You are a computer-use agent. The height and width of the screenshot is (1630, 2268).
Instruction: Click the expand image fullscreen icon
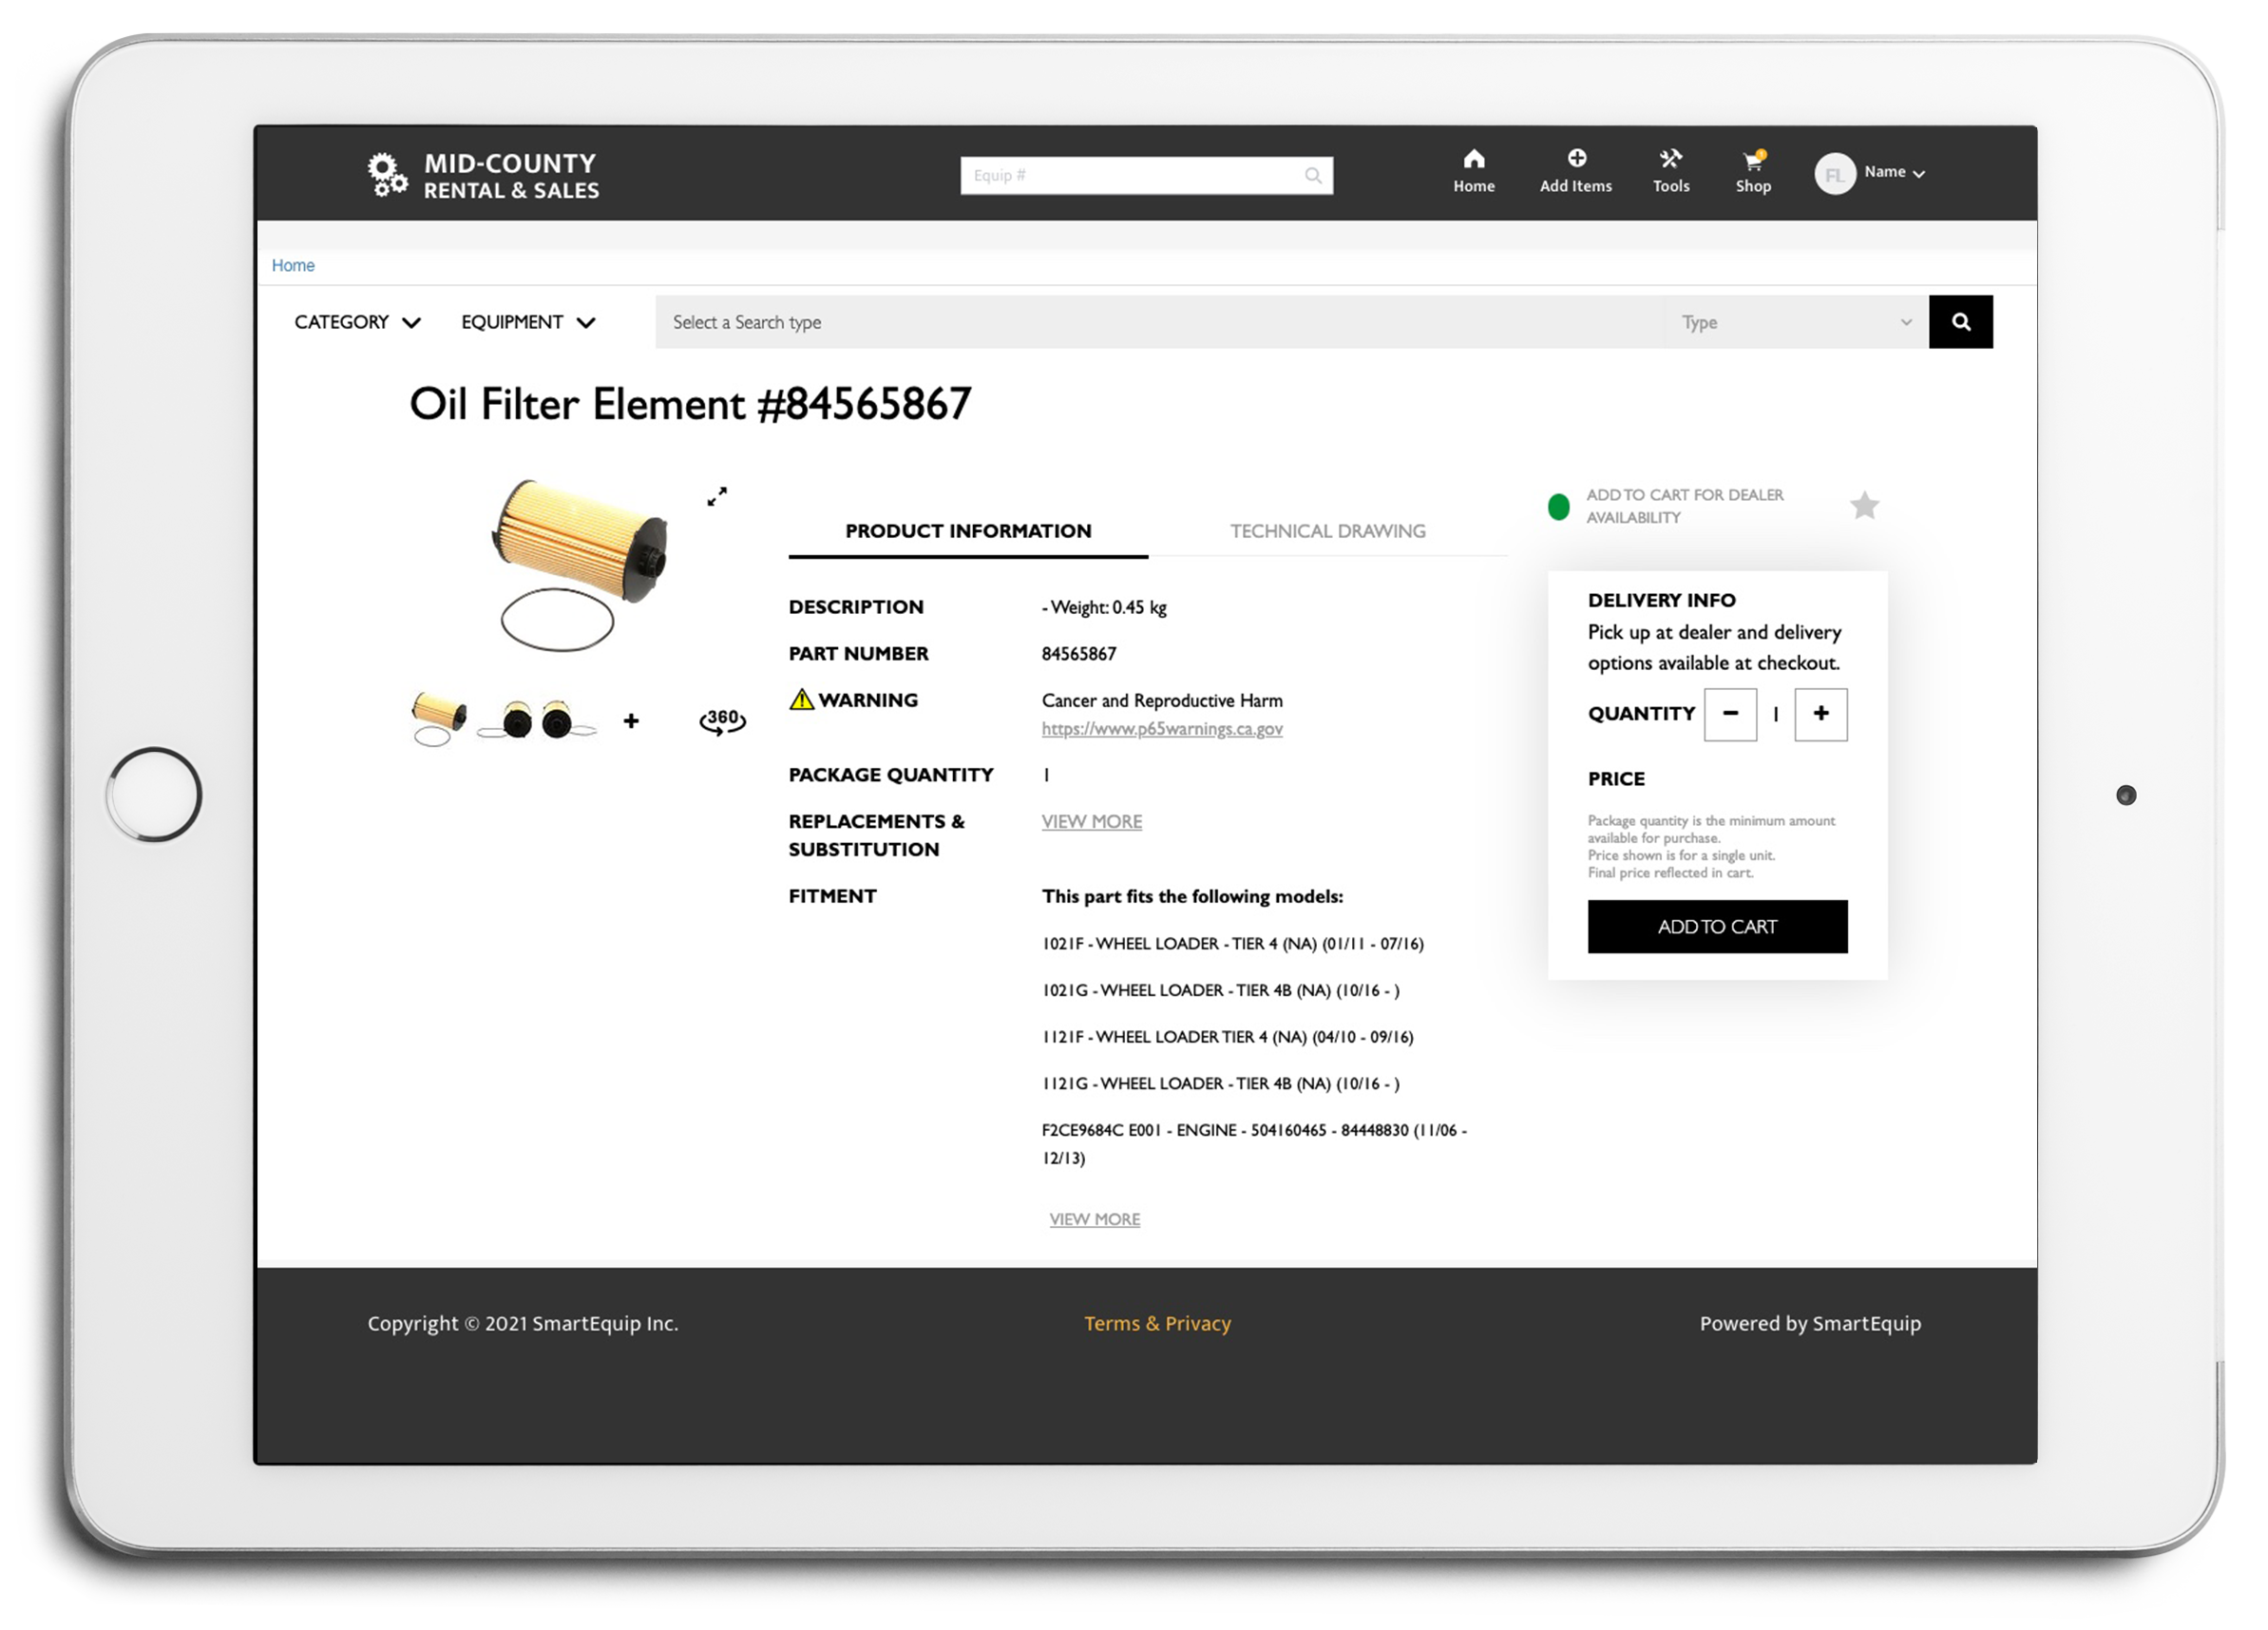[716, 497]
